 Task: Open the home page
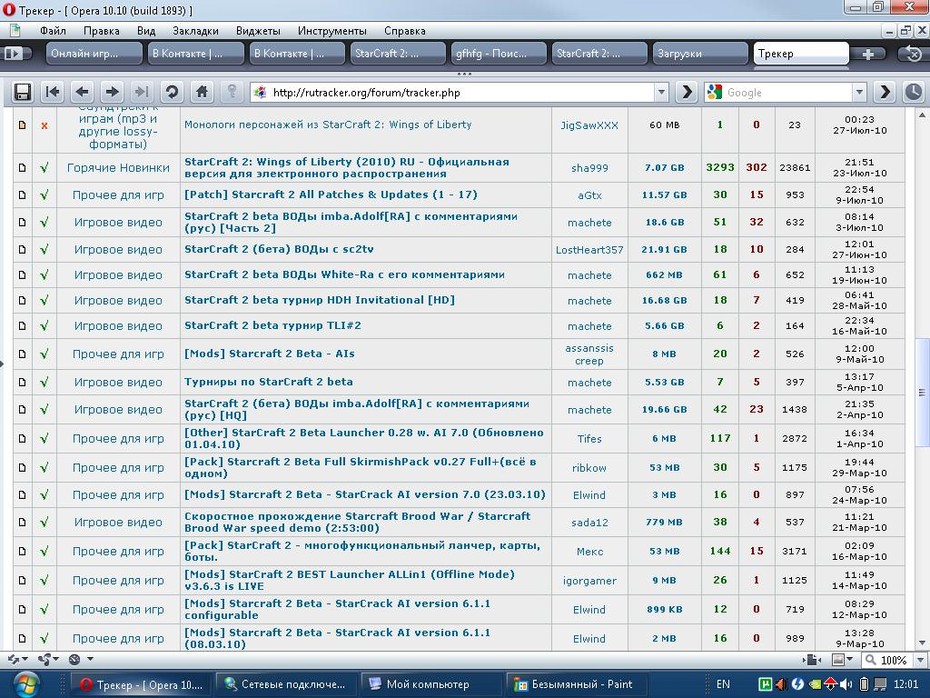point(202,92)
